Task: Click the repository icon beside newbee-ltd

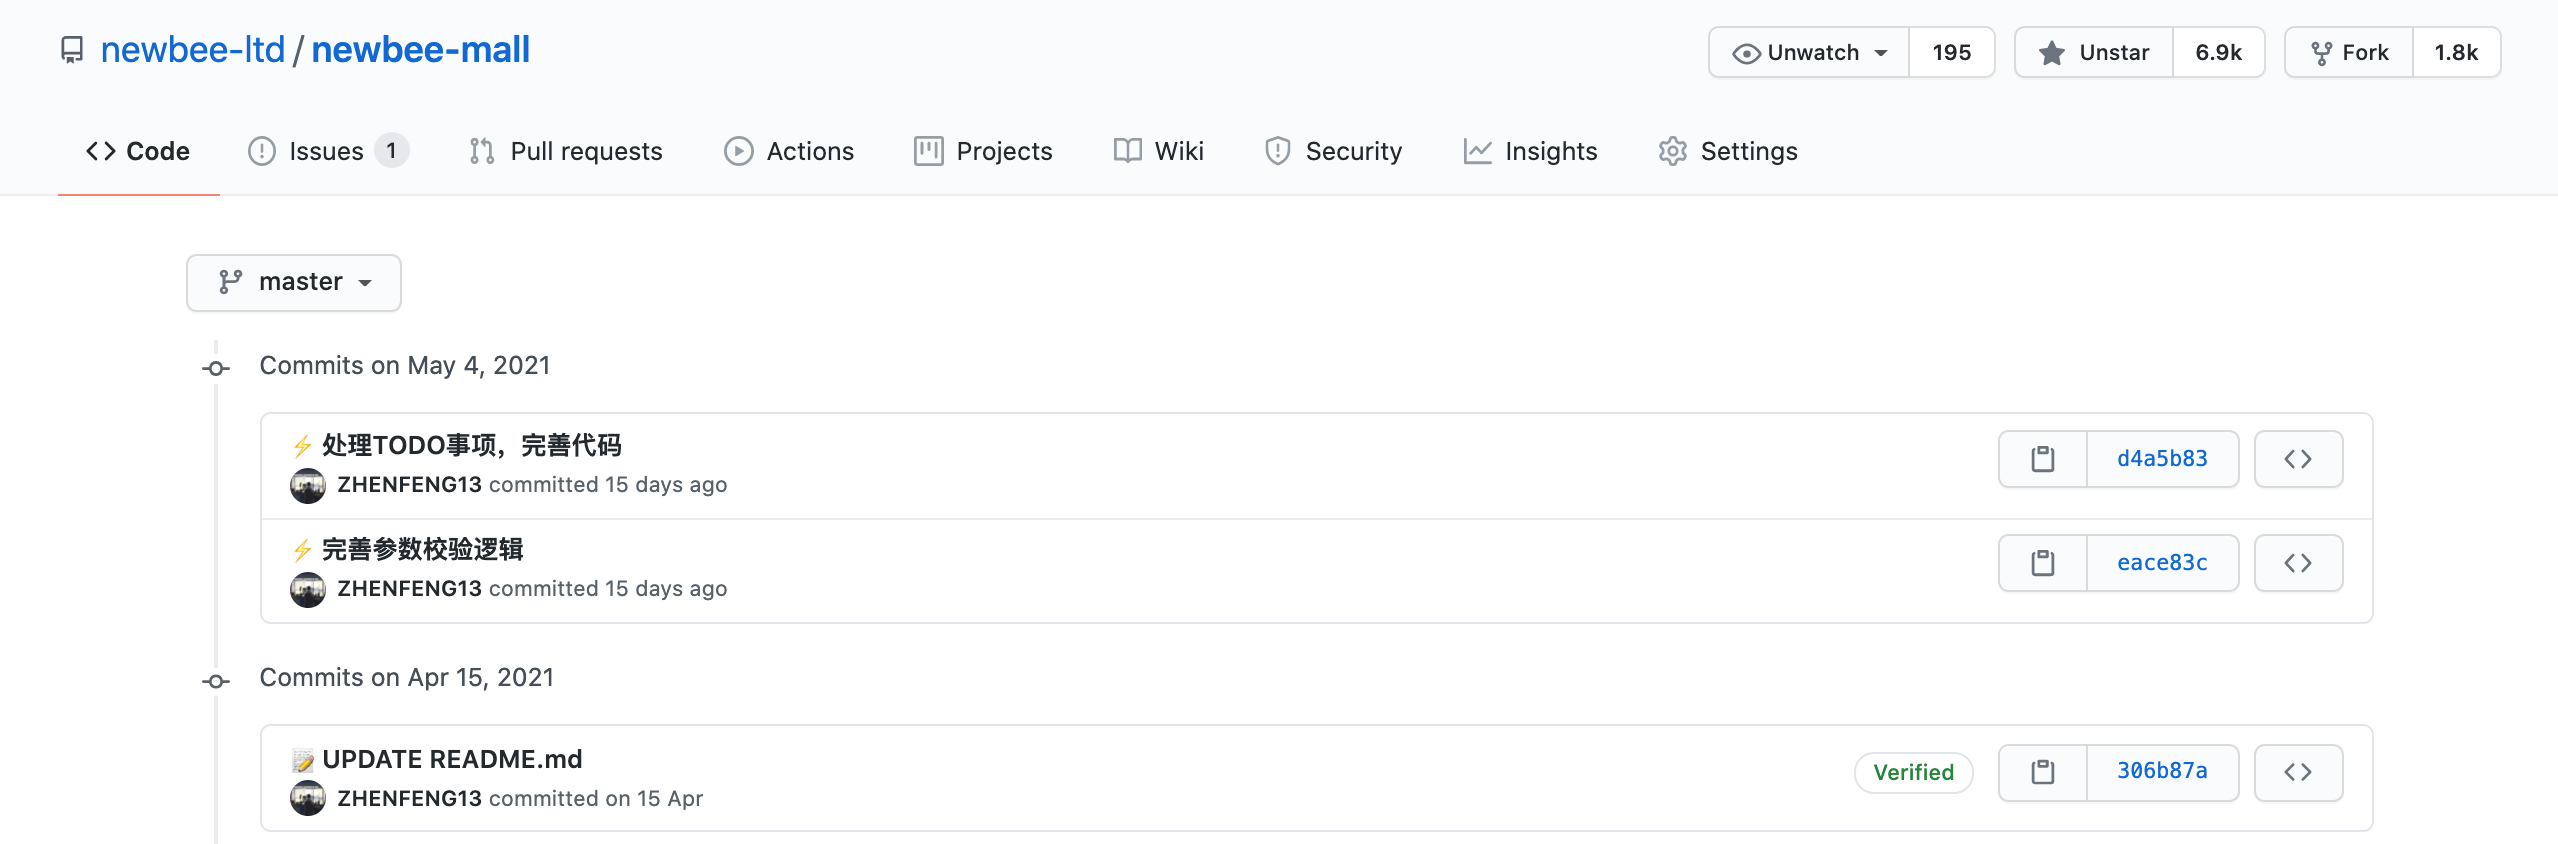Action: pyautogui.click(x=72, y=50)
